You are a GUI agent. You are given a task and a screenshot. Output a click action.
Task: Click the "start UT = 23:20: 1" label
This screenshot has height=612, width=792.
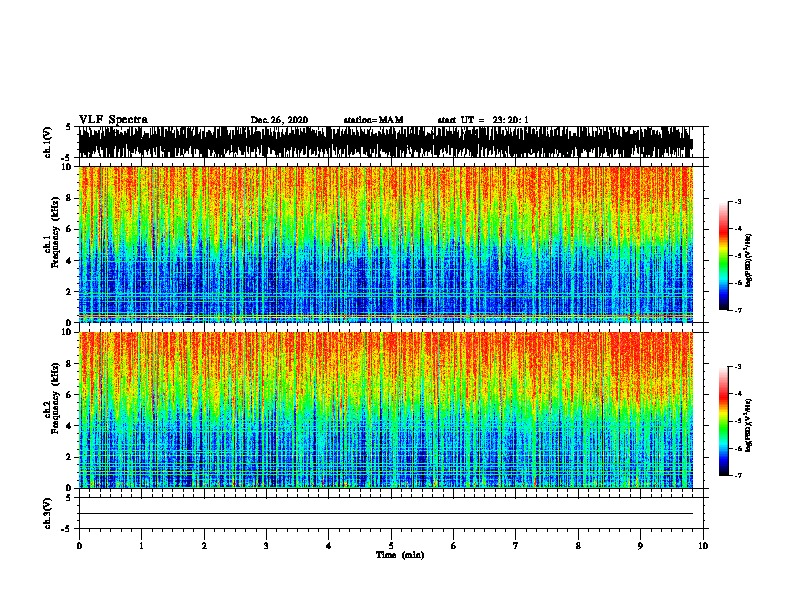(483, 120)
